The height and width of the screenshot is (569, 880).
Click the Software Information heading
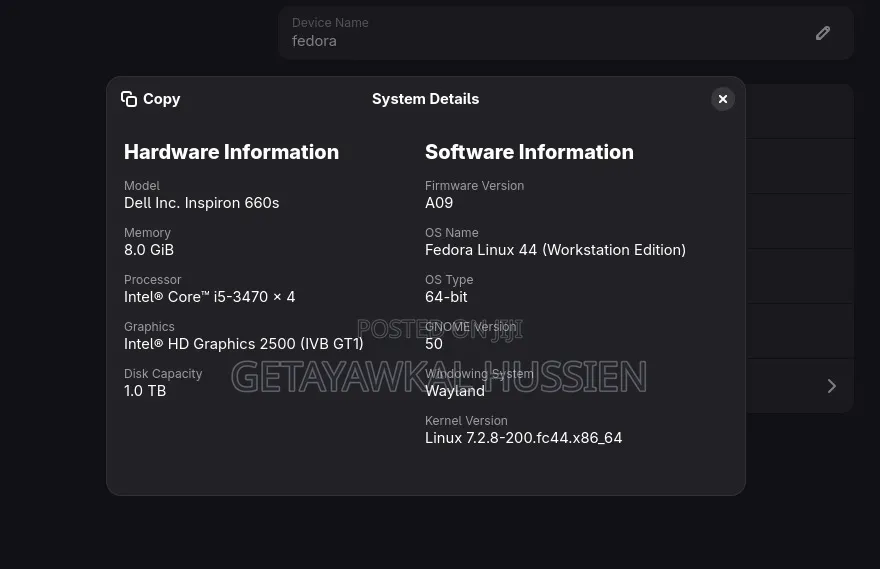[529, 152]
